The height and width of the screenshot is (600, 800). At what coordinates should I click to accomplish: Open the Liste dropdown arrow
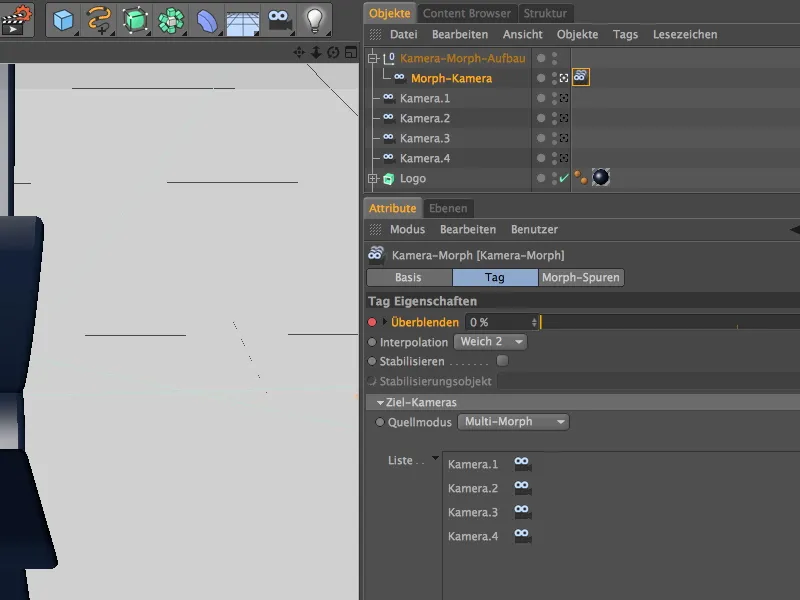(x=435, y=458)
